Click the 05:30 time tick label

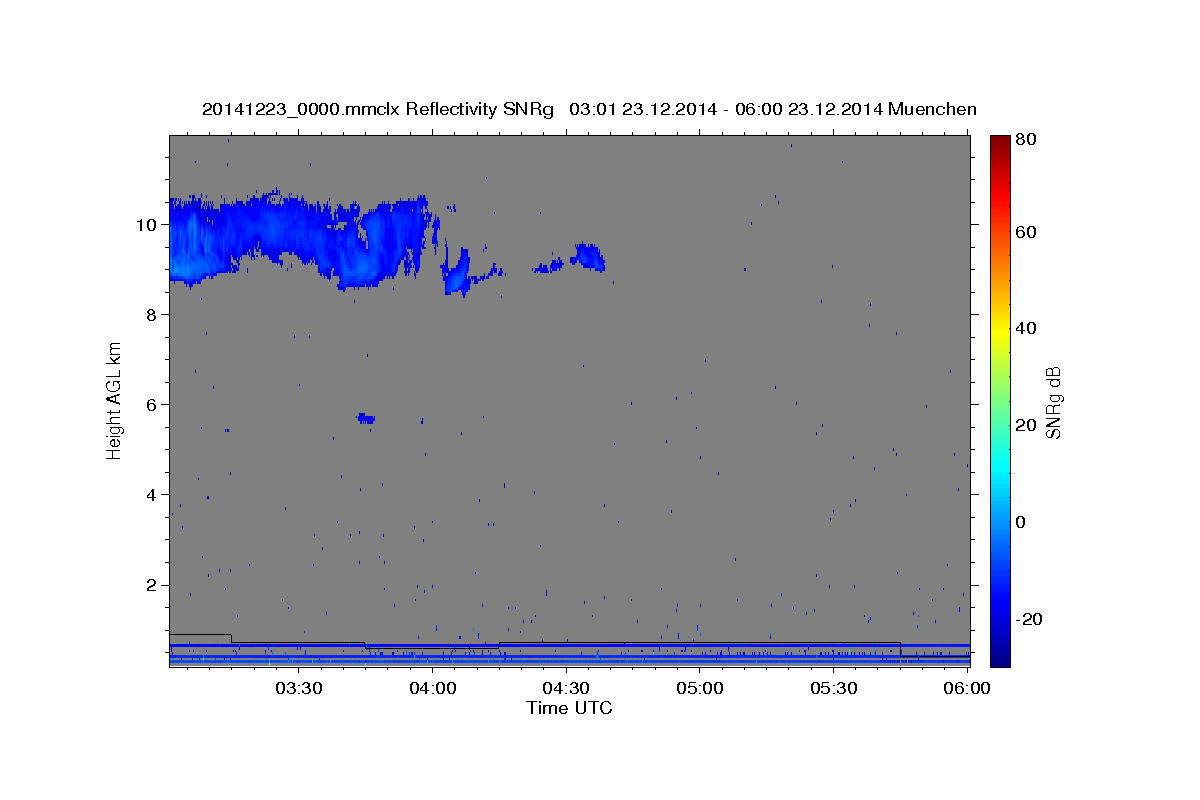point(834,688)
